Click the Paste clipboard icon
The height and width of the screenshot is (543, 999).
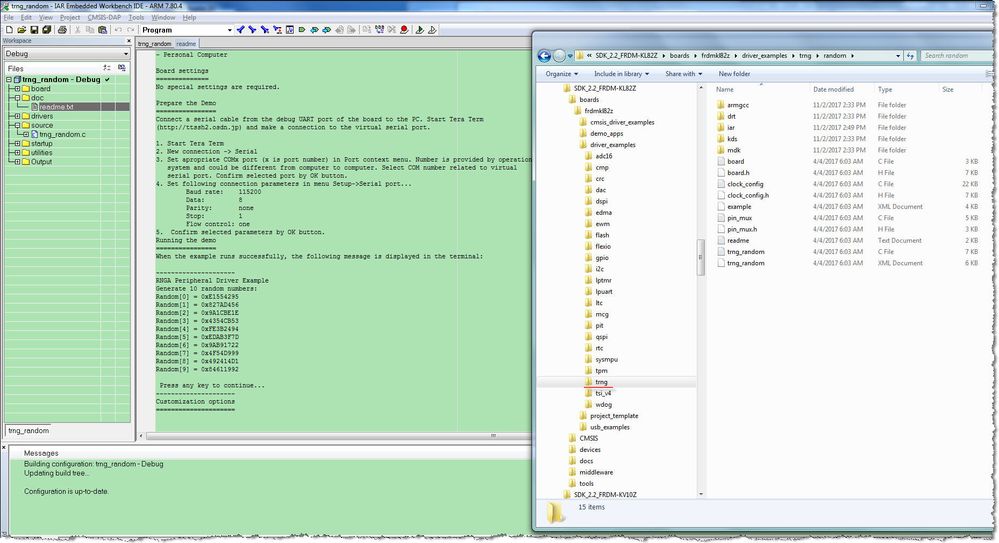click(103, 30)
